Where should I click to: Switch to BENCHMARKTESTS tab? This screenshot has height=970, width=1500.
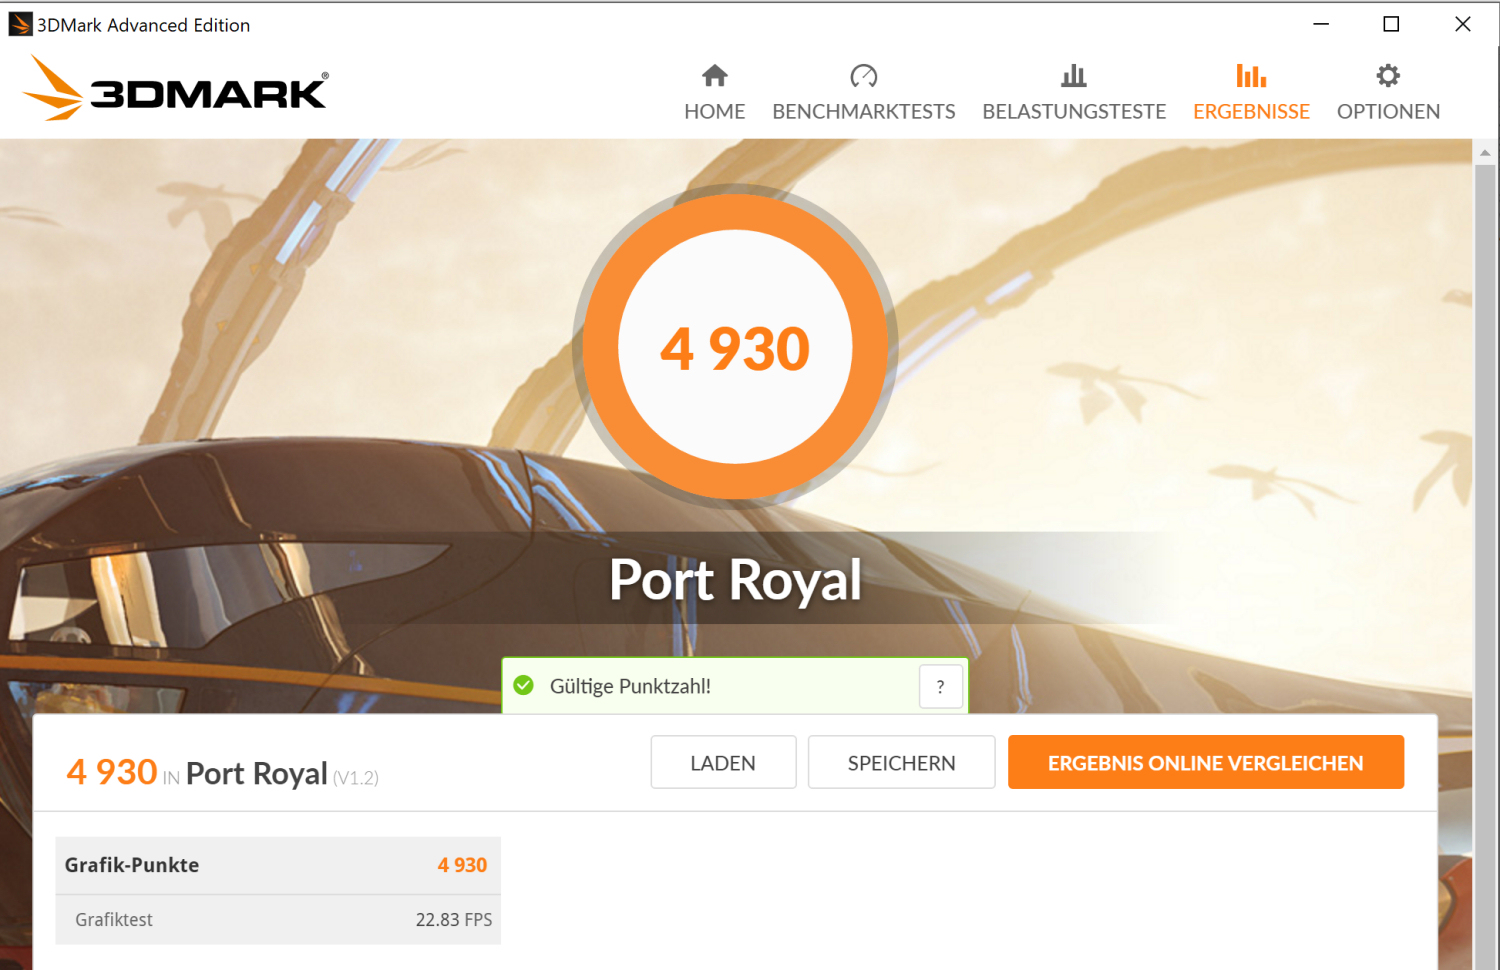pyautogui.click(x=864, y=111)
